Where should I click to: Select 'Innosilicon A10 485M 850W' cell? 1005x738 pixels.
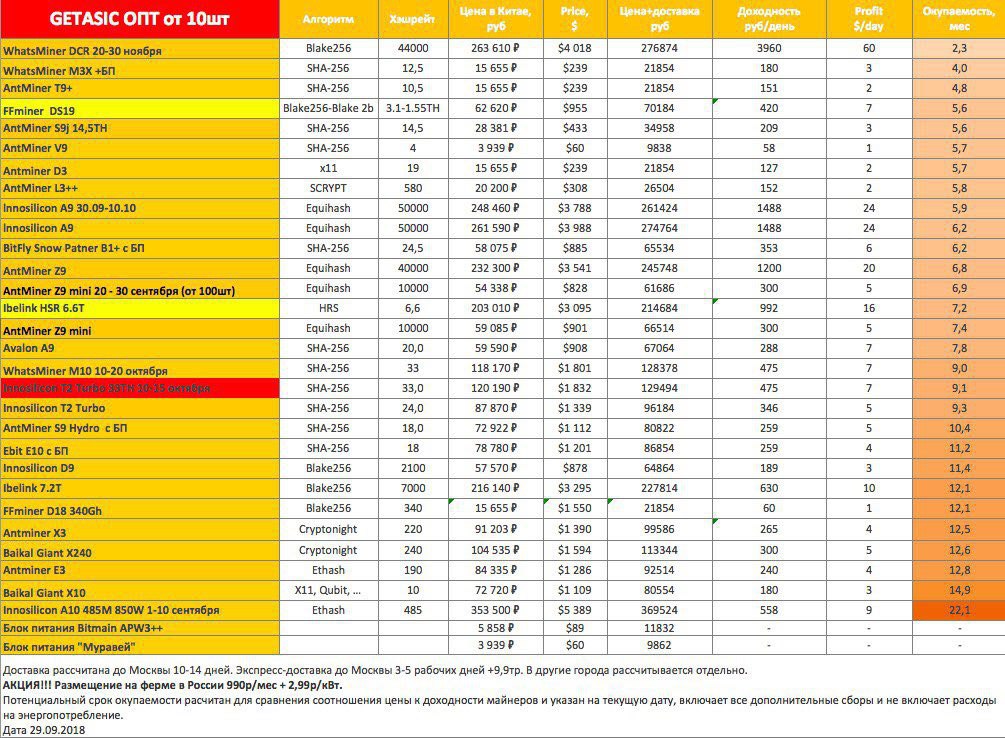point(140,610)
